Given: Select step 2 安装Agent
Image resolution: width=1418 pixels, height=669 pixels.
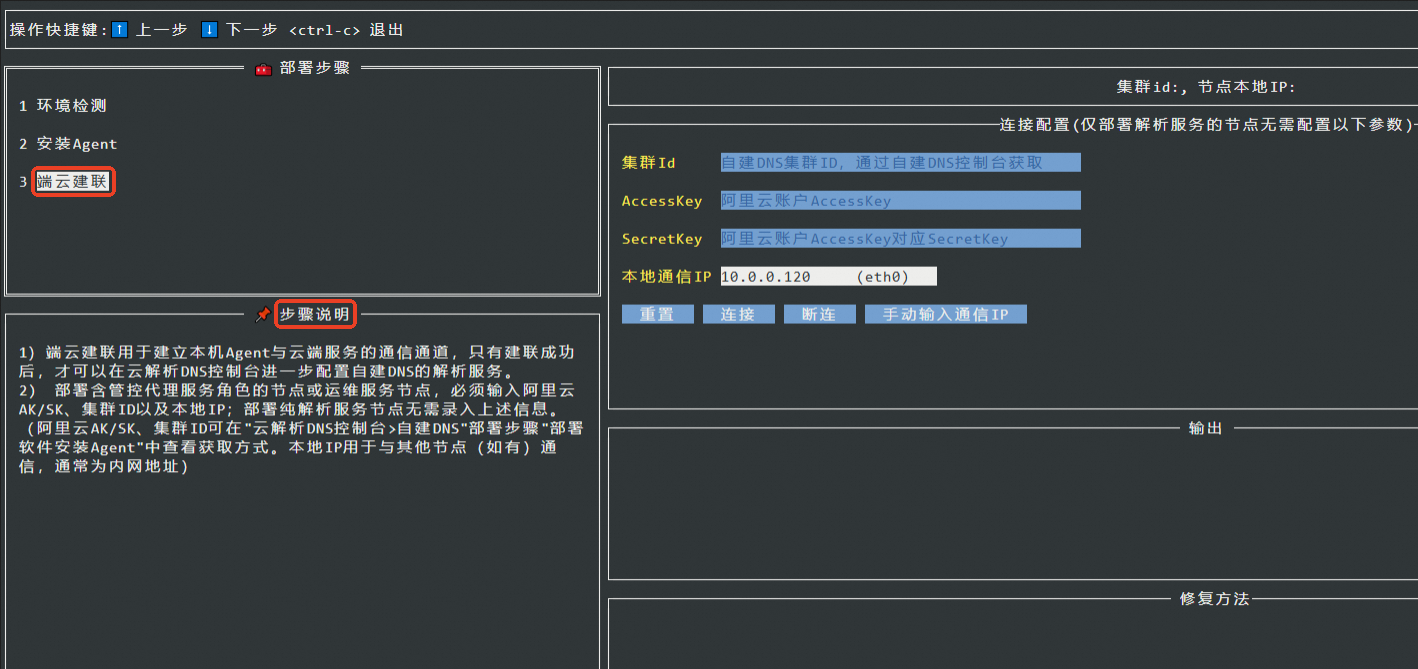Looking at the screenshot, I should click(68, 144).
